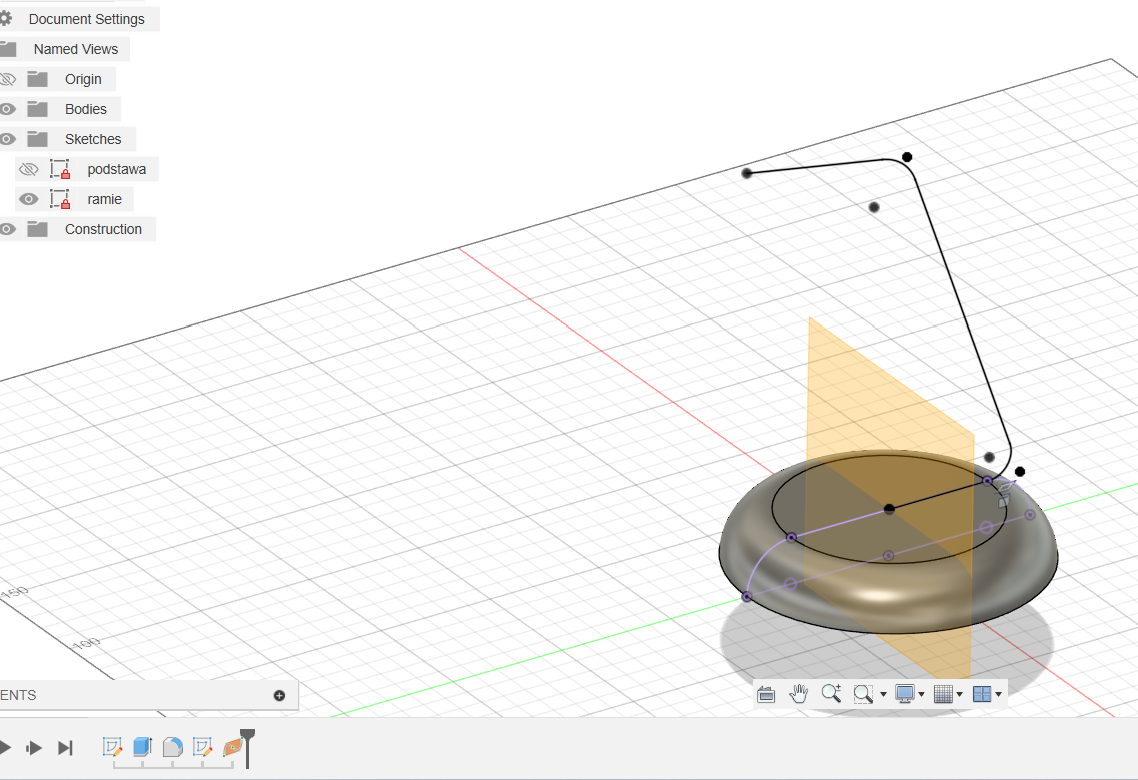Activate the Pan hand tool

798,694
